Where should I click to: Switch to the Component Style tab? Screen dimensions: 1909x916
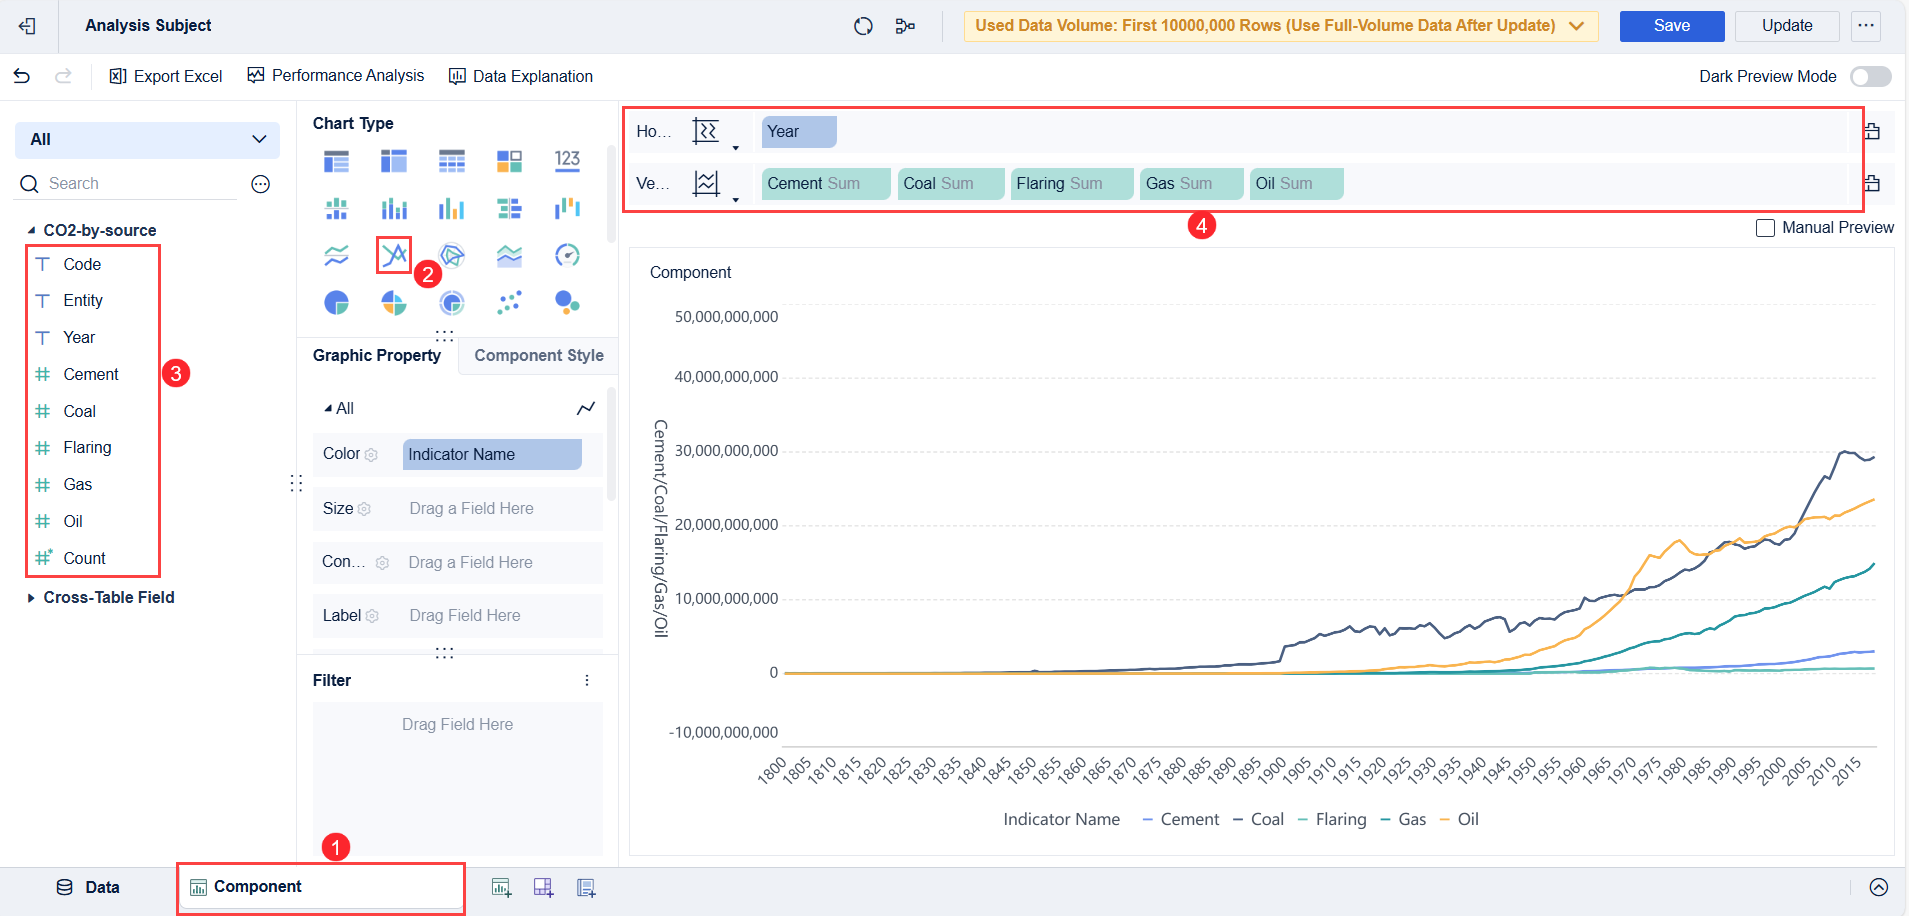pos(538,356)
